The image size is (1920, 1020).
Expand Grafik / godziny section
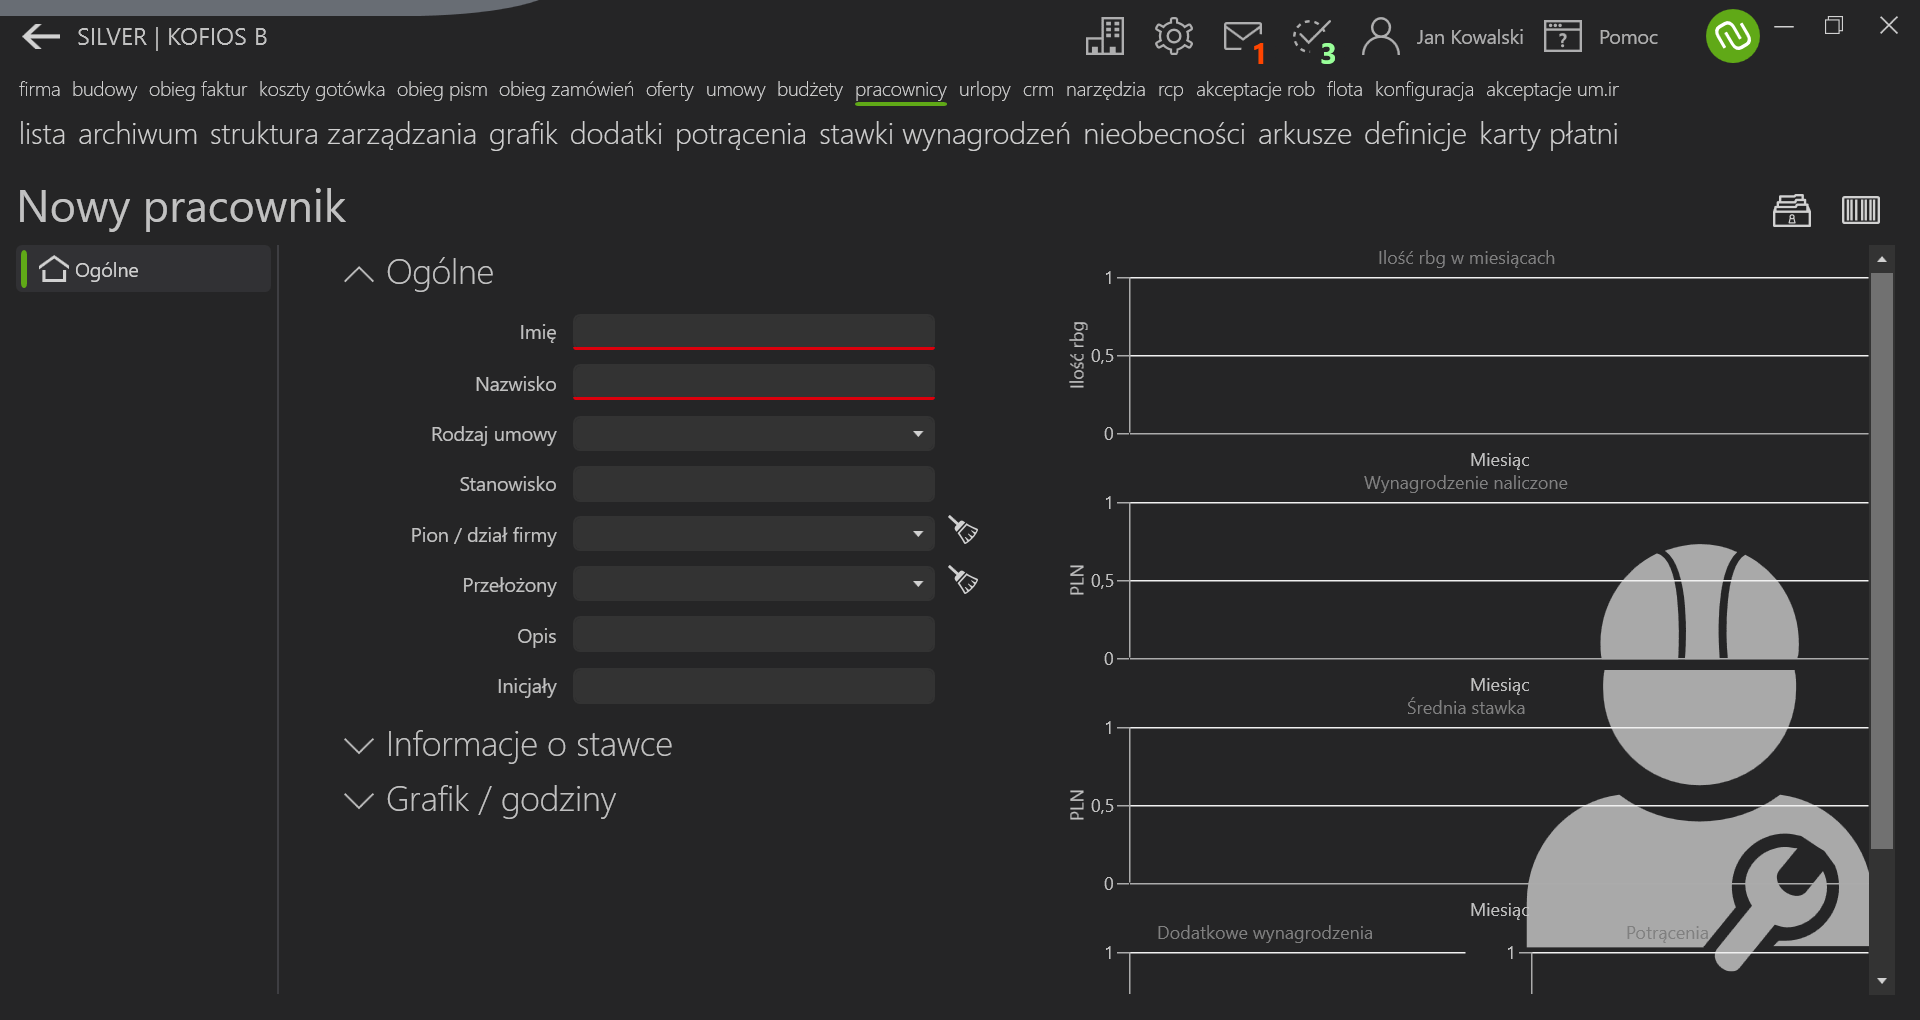pyautogui.click(x=358, y=801)
